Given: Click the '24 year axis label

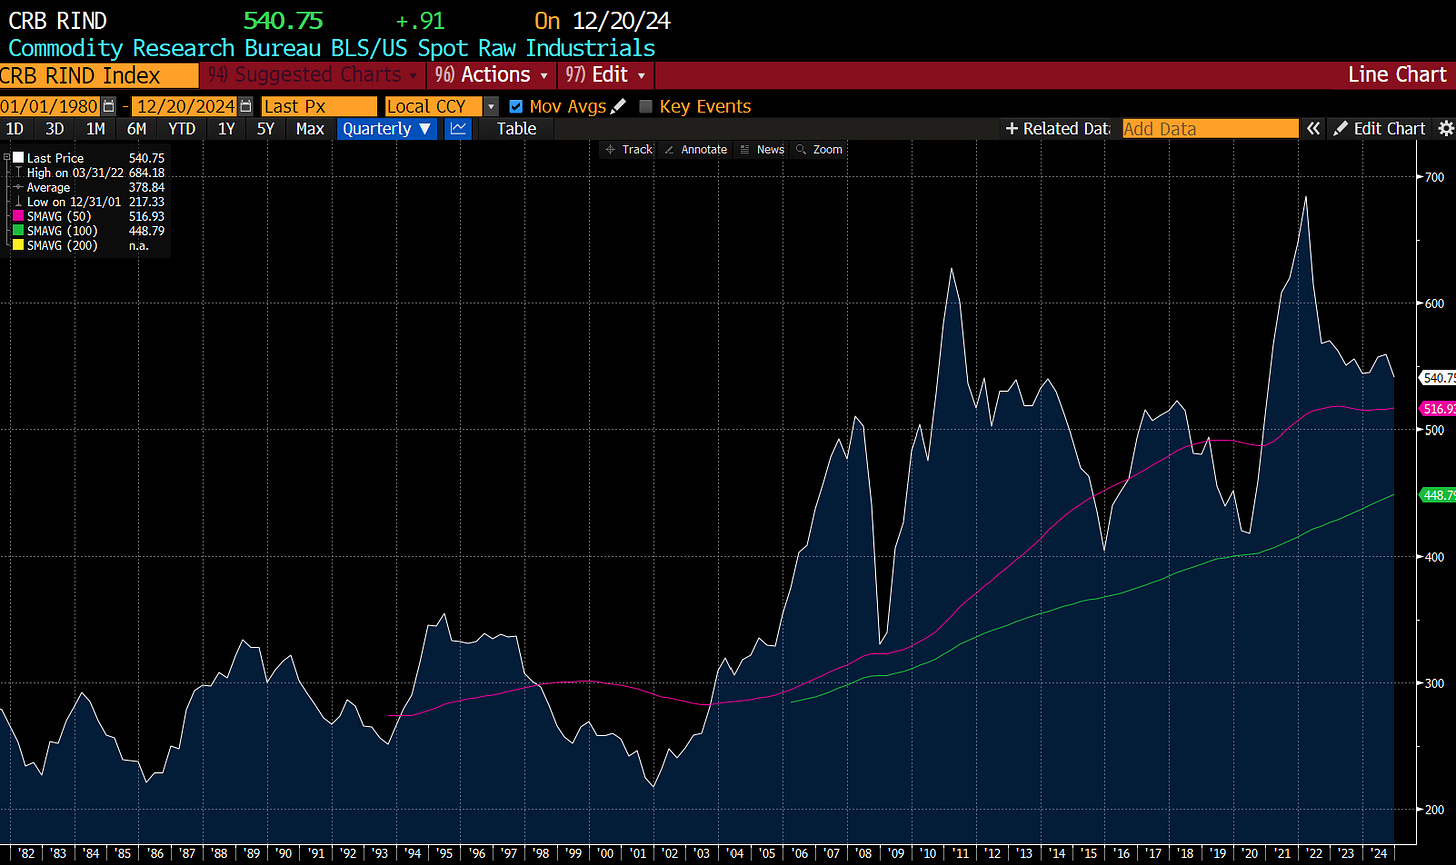Looking at the screenshot, I should tap(1378, 853).
